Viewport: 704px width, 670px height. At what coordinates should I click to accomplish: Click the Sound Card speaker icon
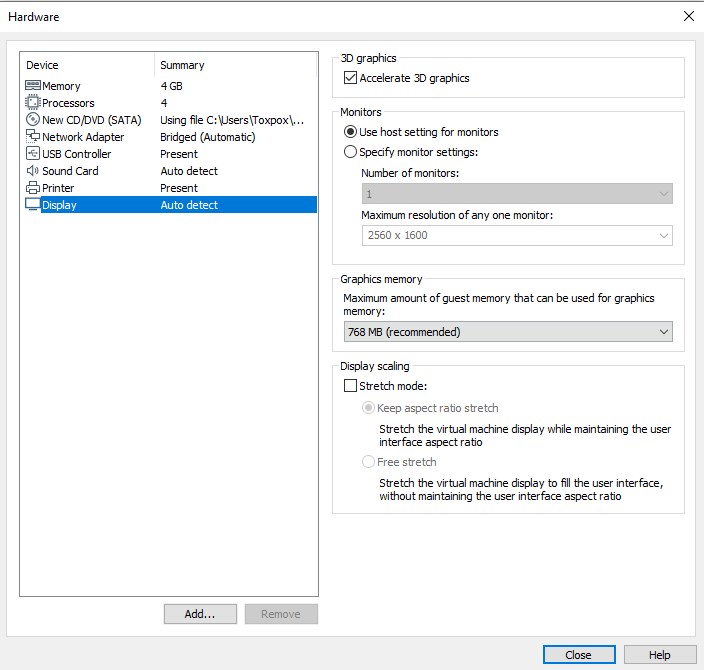point(33,171)
